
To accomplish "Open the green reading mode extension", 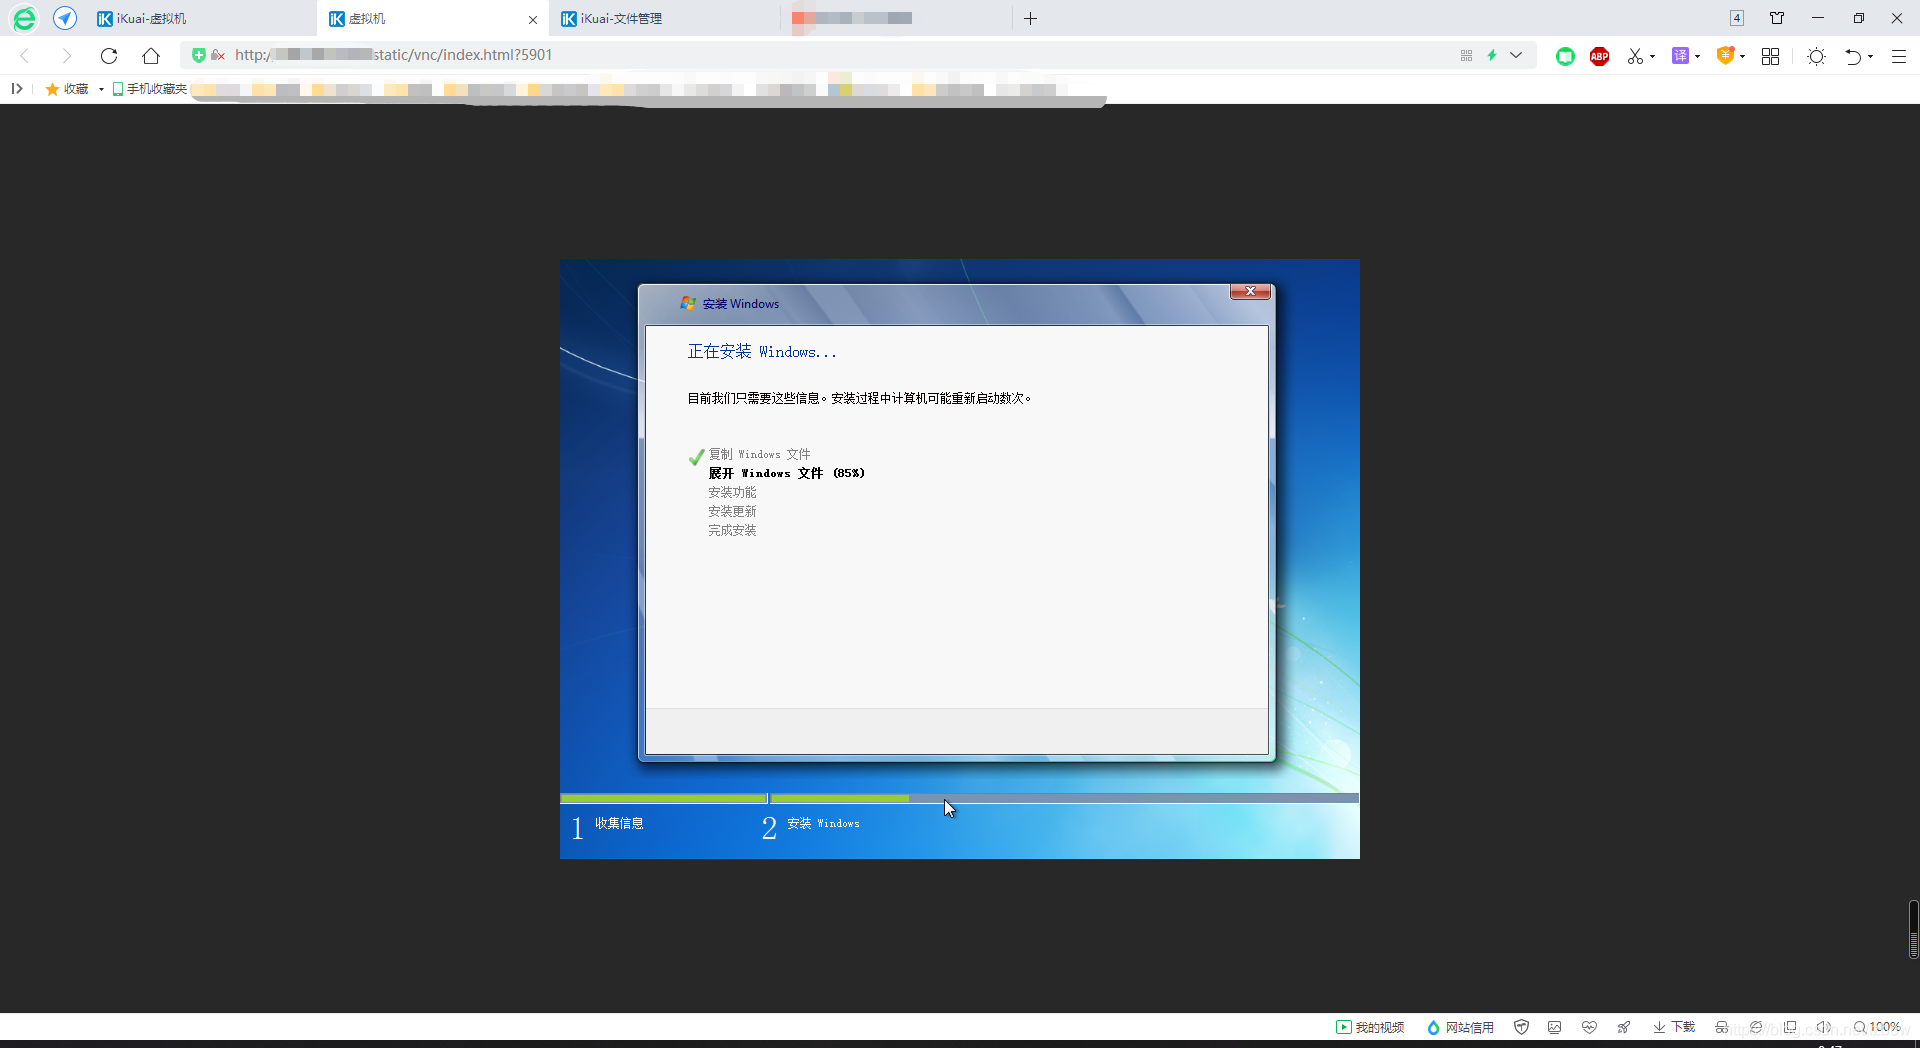I will (x=1565, y=57).
